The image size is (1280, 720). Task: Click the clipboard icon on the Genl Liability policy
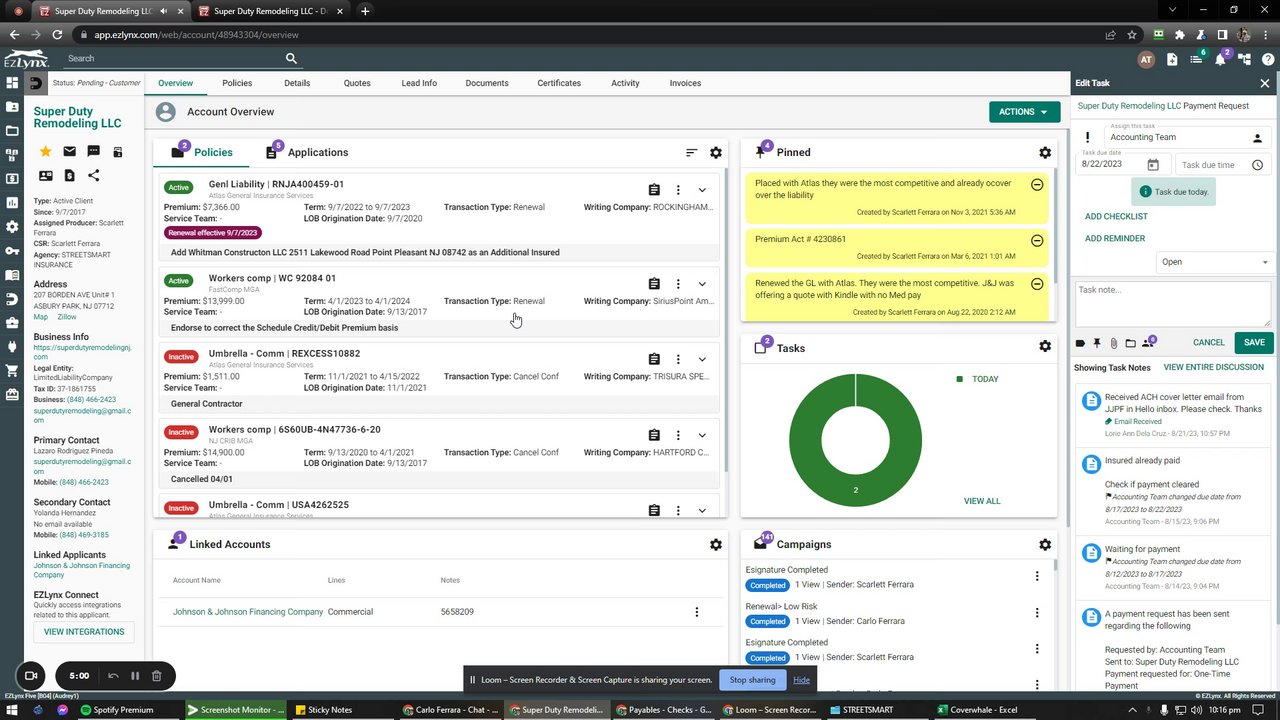[x=654, y=190]
